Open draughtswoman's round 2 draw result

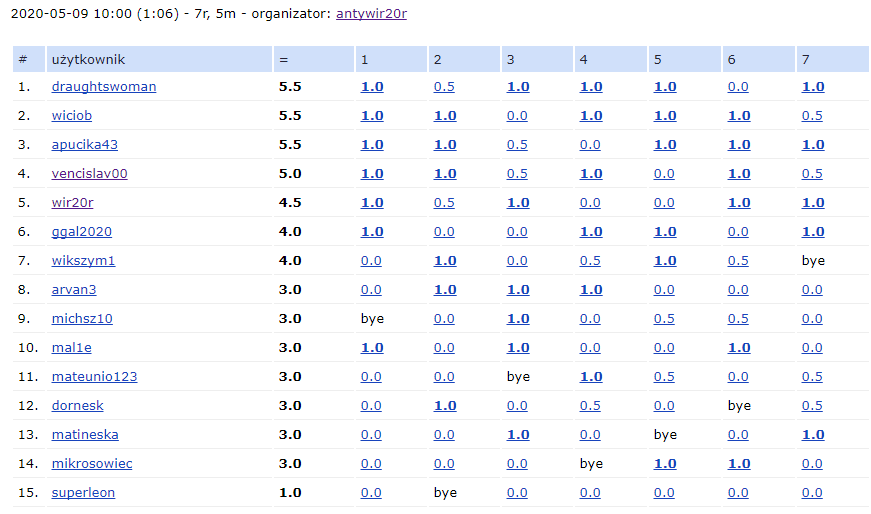tap(444, 87)
